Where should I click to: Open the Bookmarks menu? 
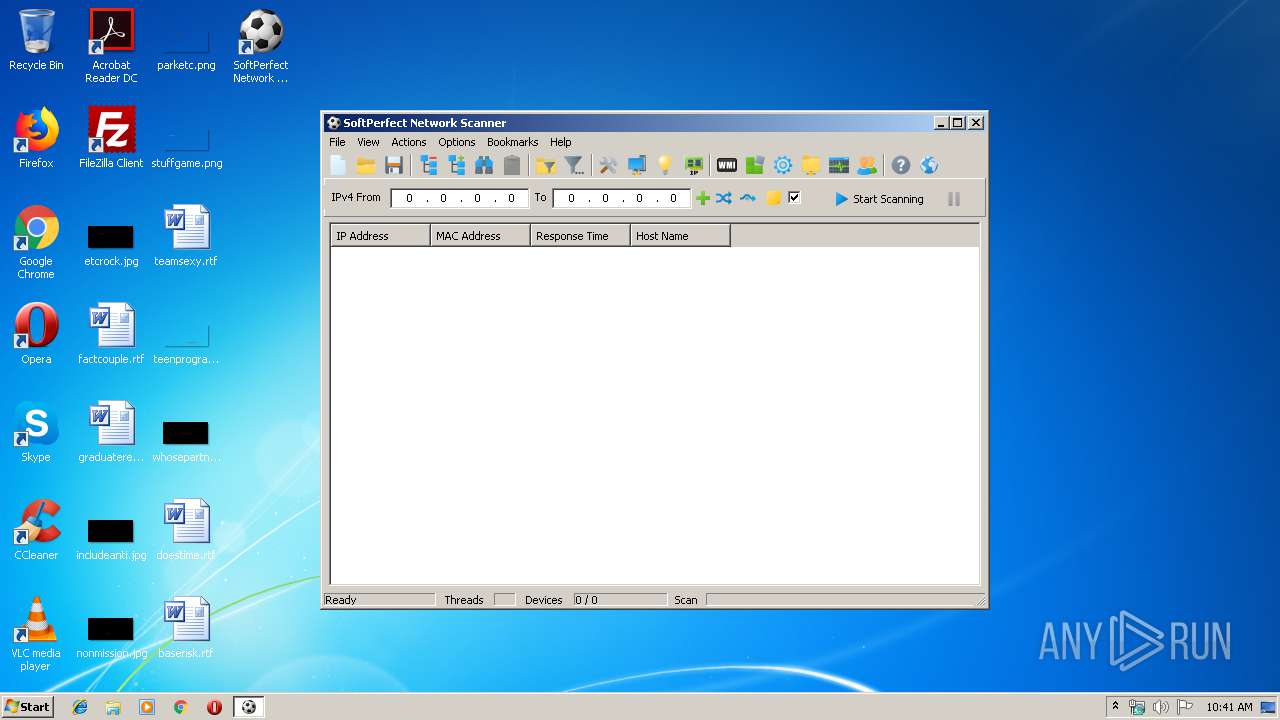click(x=513, y=142)
